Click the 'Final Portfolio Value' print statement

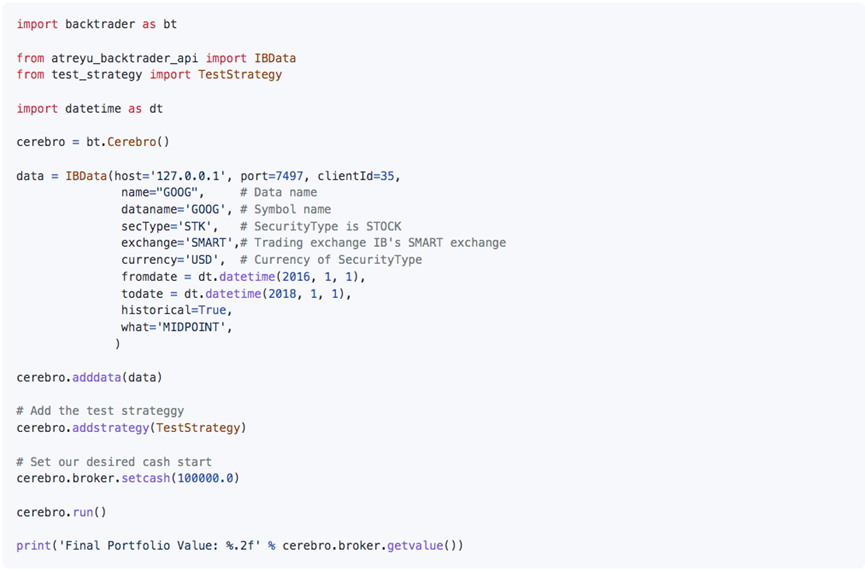click(x=240, y=546)
